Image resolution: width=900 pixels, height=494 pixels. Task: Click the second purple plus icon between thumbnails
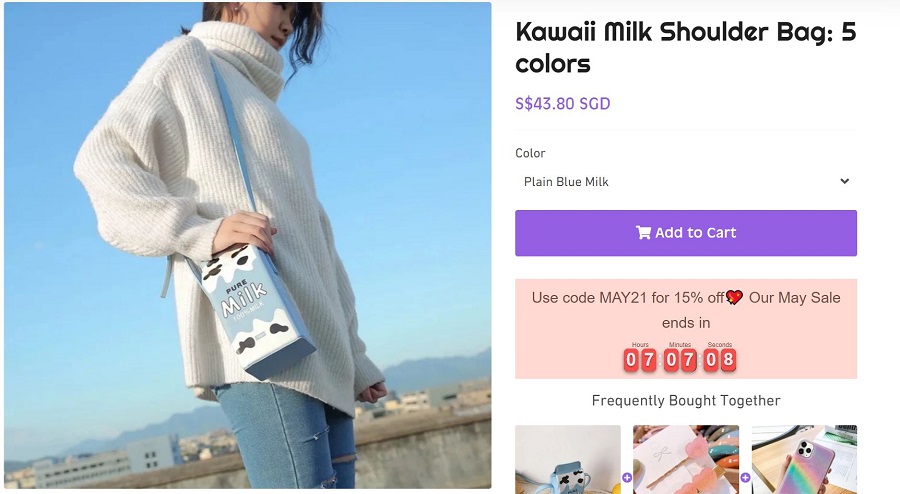point(745,477)
